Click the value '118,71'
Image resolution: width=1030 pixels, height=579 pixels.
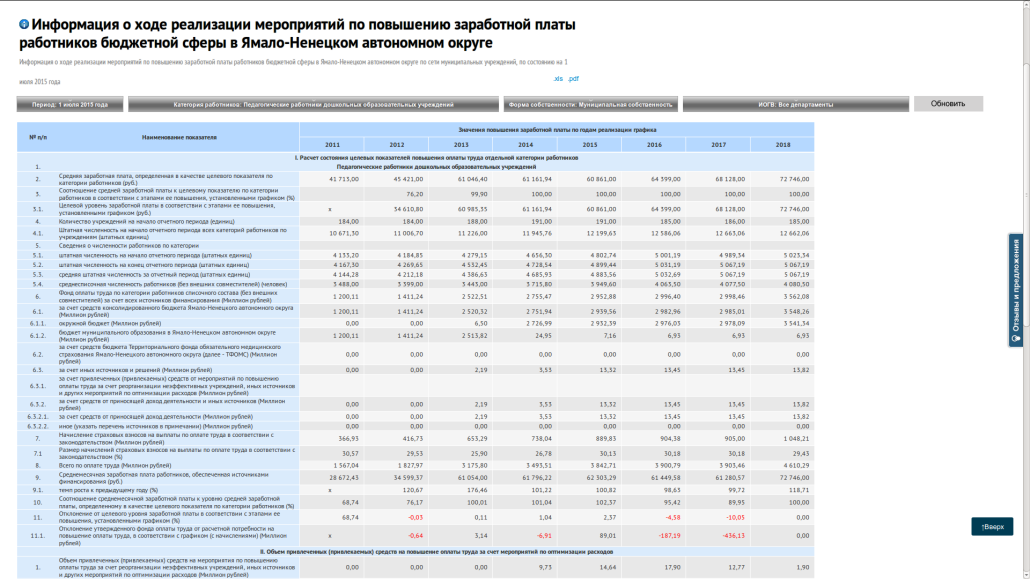point(799,490)
